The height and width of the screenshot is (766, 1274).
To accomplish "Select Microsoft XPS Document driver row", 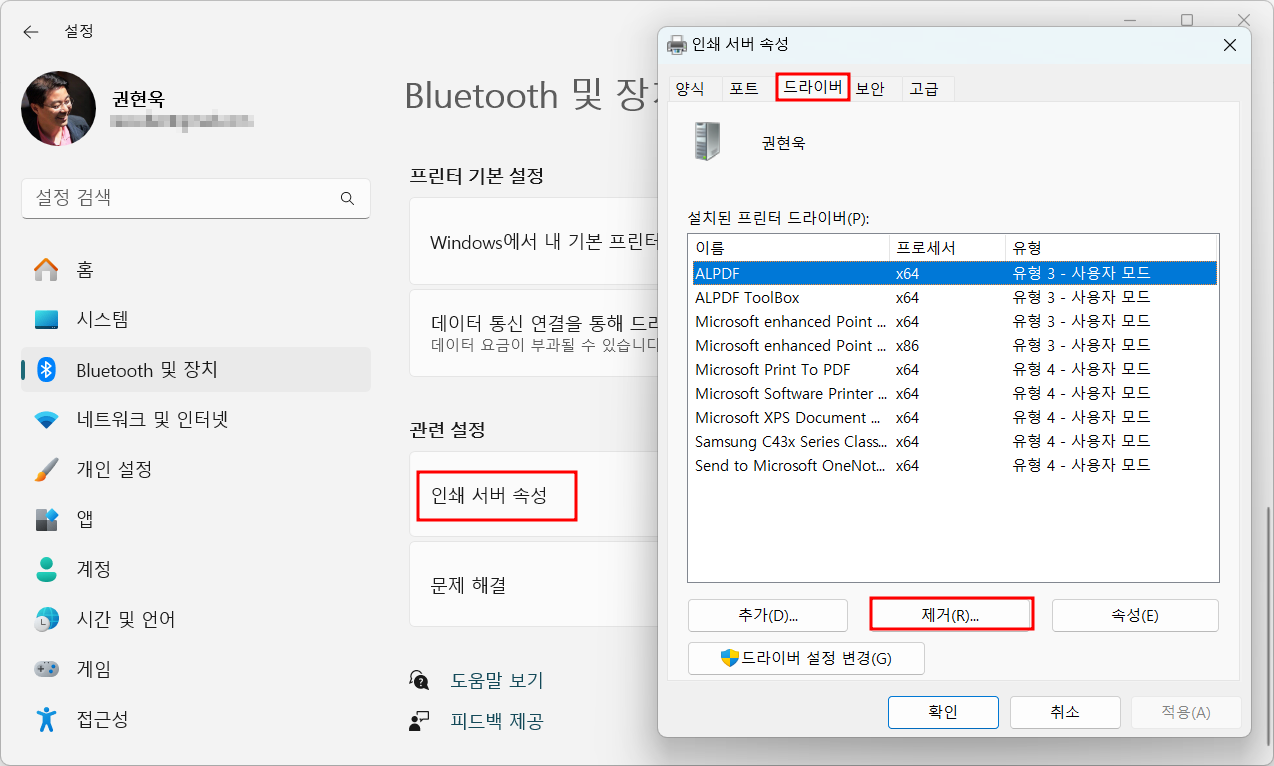I will [x=953, y=417].
